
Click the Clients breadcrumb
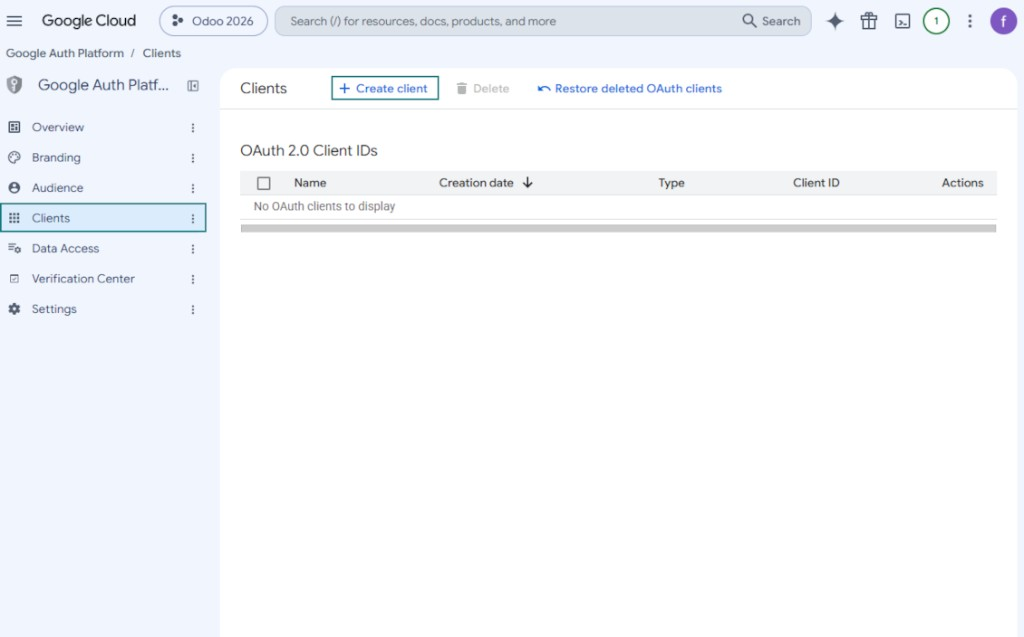[162, 53]
